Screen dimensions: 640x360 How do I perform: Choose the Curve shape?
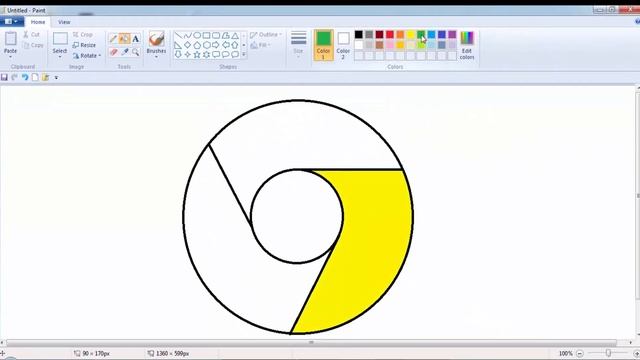187,36
